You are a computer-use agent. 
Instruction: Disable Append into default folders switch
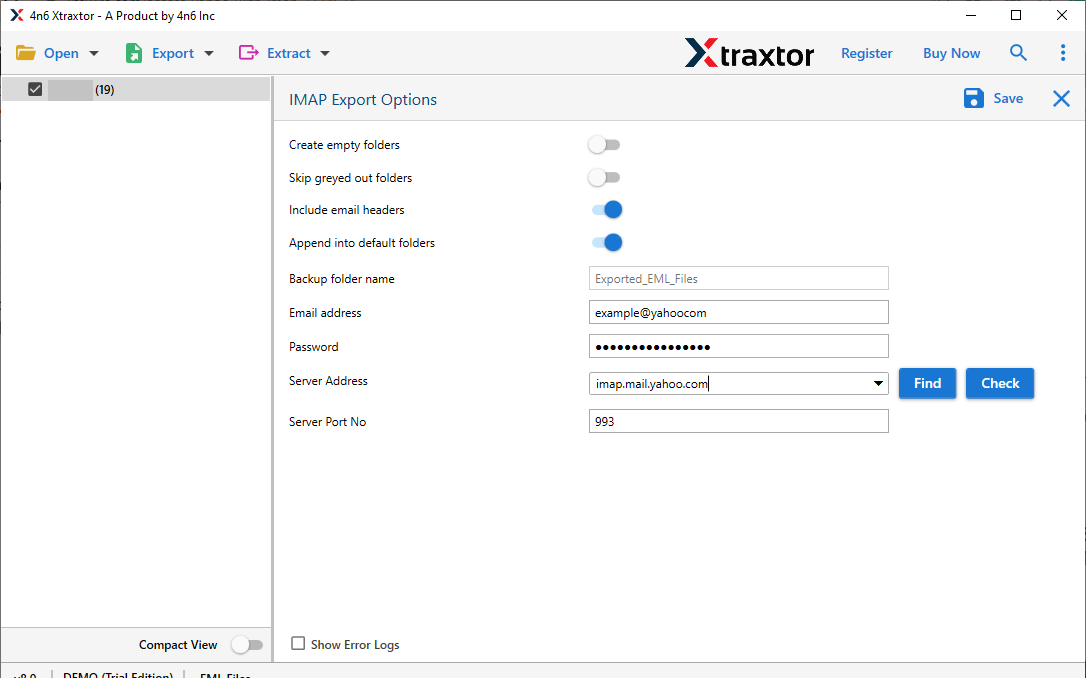coord(607,243)
